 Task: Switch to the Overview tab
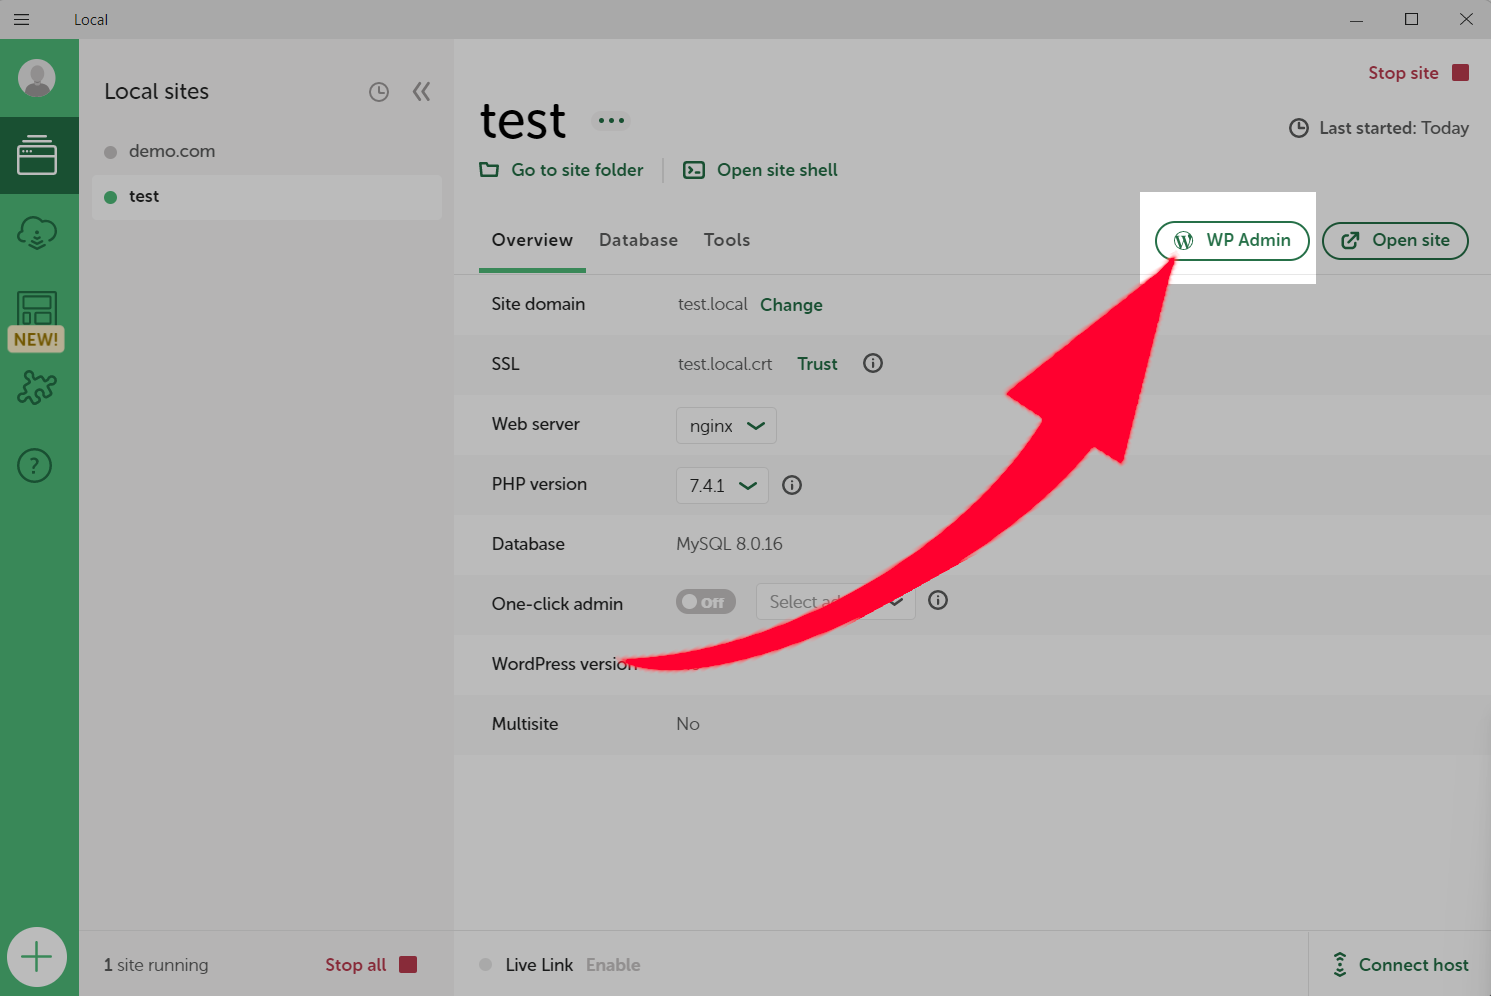(x=532, y=240)
